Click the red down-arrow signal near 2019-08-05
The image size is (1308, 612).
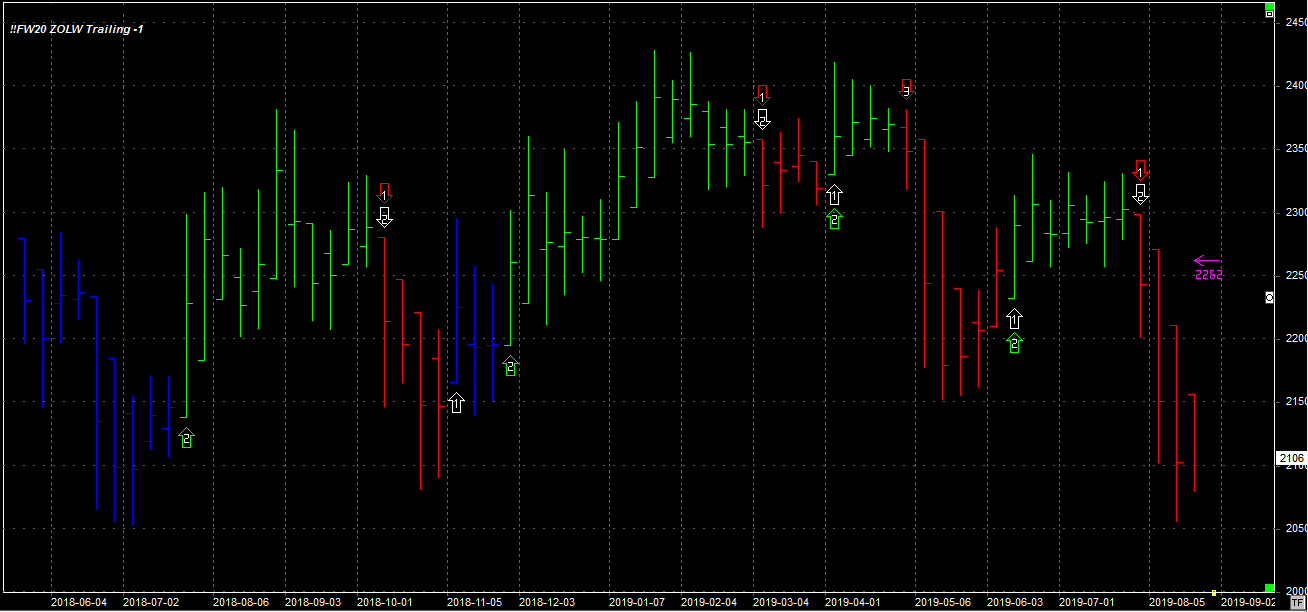[x=1140, y=170]
